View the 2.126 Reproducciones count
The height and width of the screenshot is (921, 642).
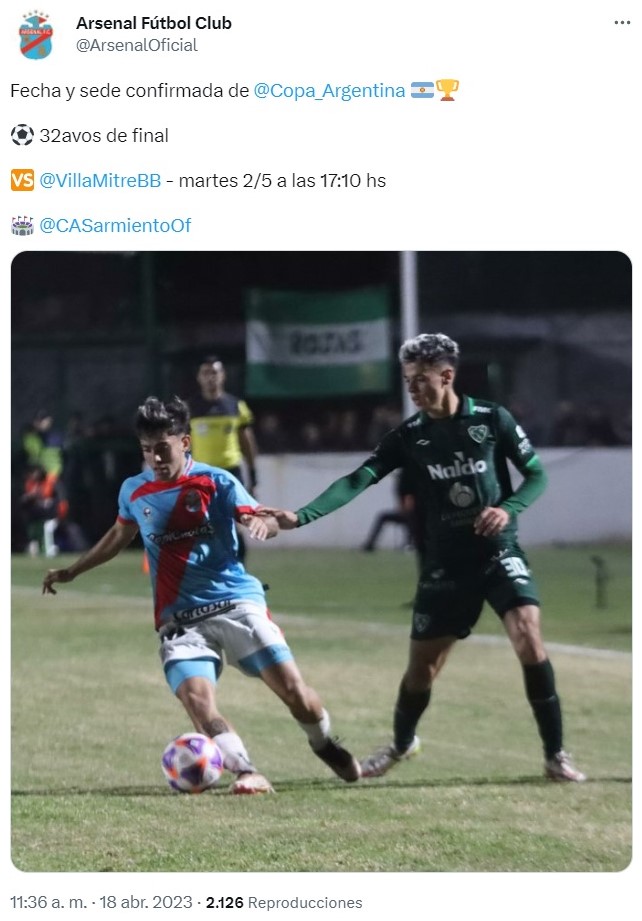click(x=284, y=902)
